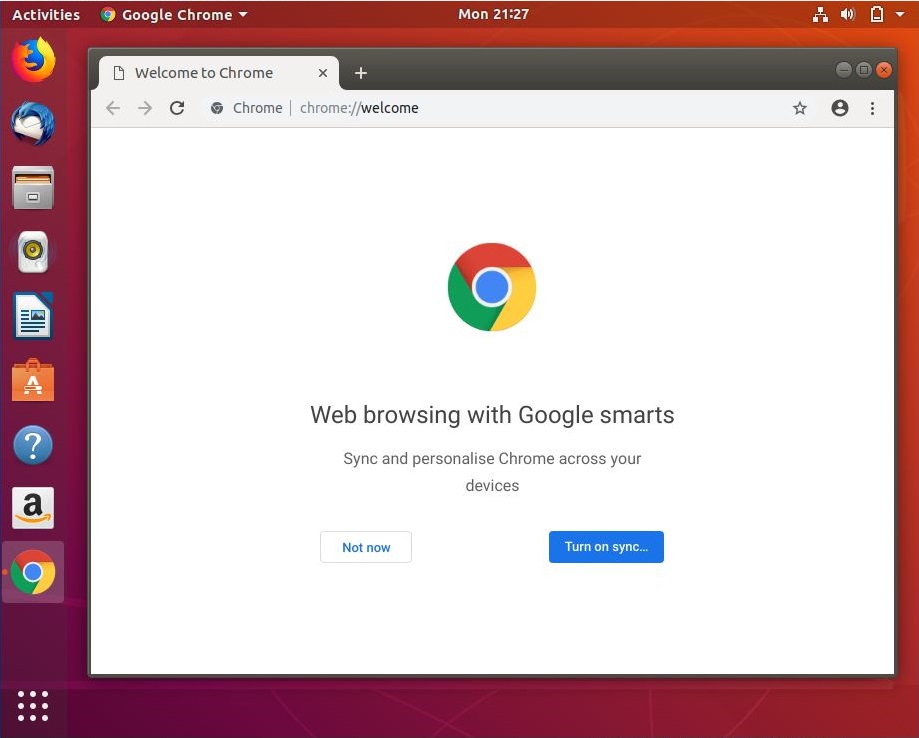The image size is (919, 738).
Task: Click the 'Web browsing with Google smarts' heading
Action: (492, 415)
